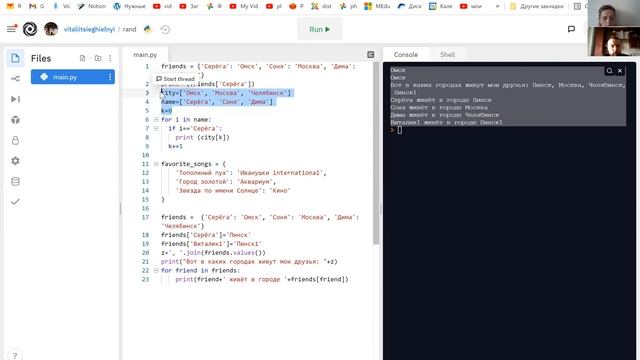Open the version history icon

(165, 29)
